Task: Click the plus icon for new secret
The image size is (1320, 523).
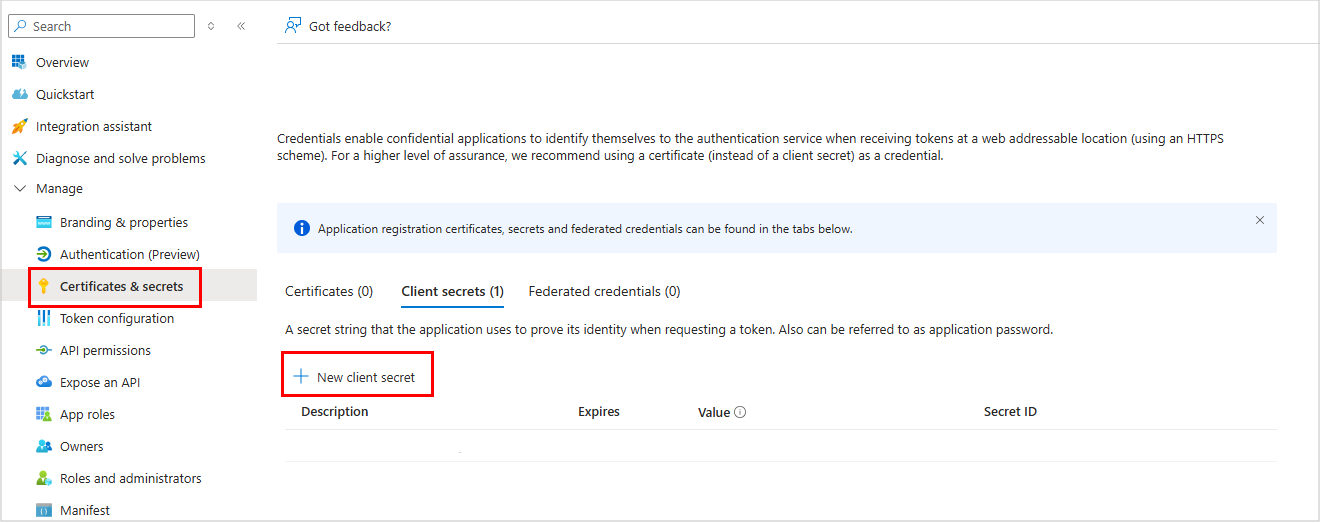Action: pos(300,377)
